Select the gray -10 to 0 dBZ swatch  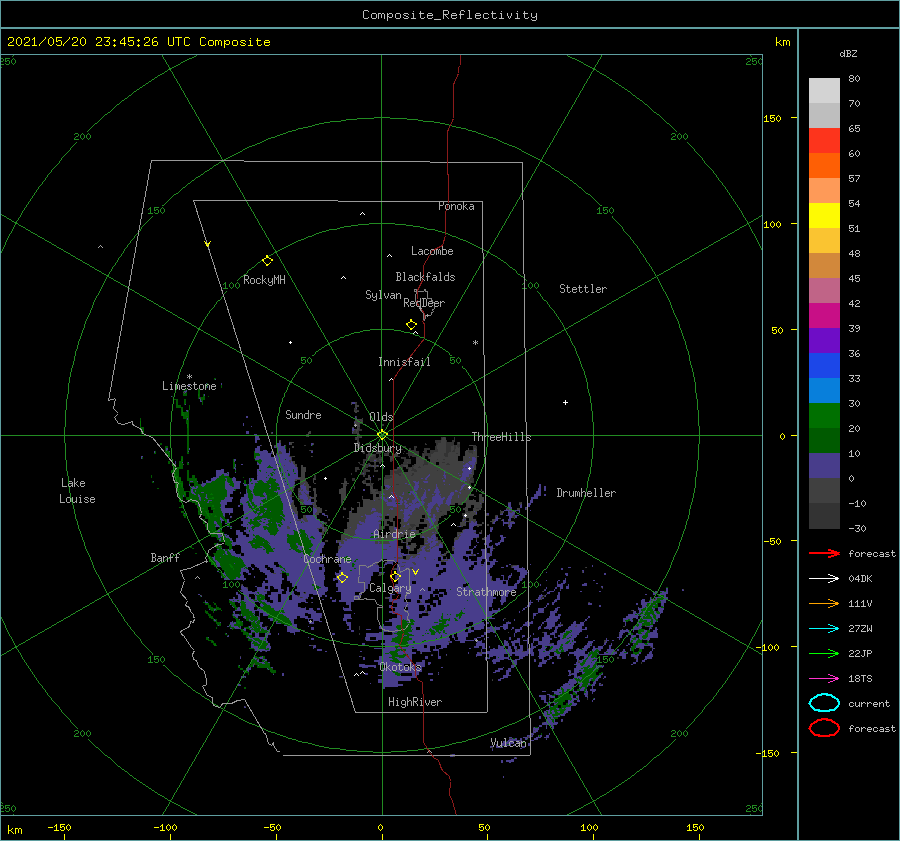824,490
